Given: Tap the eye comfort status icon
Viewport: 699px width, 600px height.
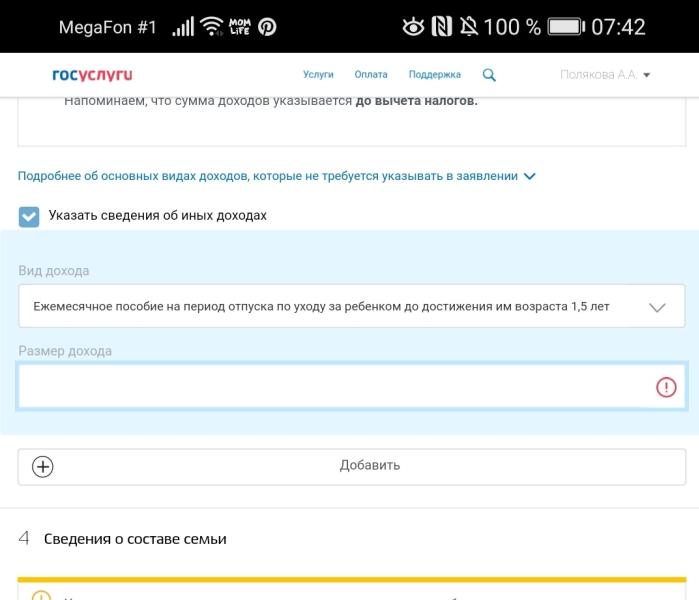Looking at the screenshot, I should 411,27.
